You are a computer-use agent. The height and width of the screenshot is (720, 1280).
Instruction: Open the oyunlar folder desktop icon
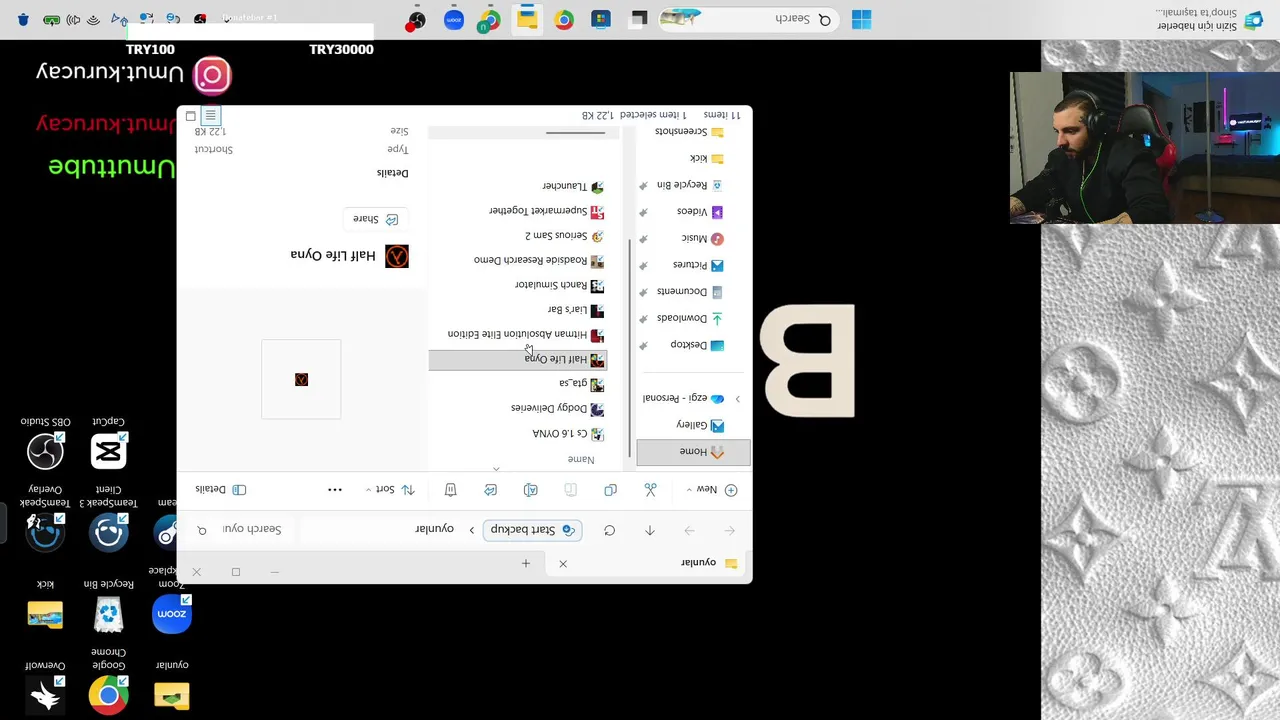click(x=172, y=687)
